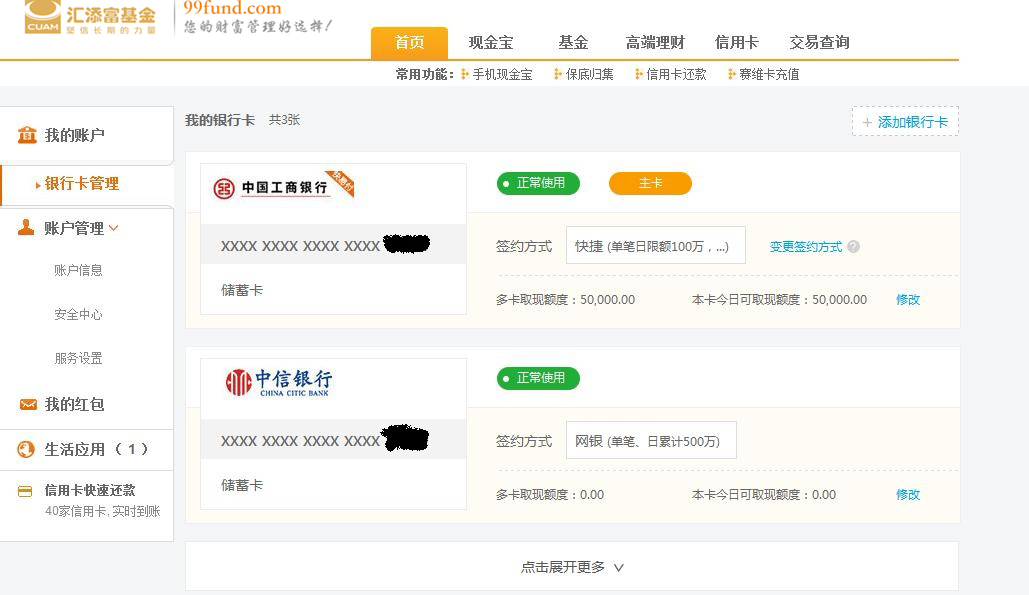Screen dimensions: 1029x595
Task: Open the 网银 signing method box
Action: [x=650, y=441]
